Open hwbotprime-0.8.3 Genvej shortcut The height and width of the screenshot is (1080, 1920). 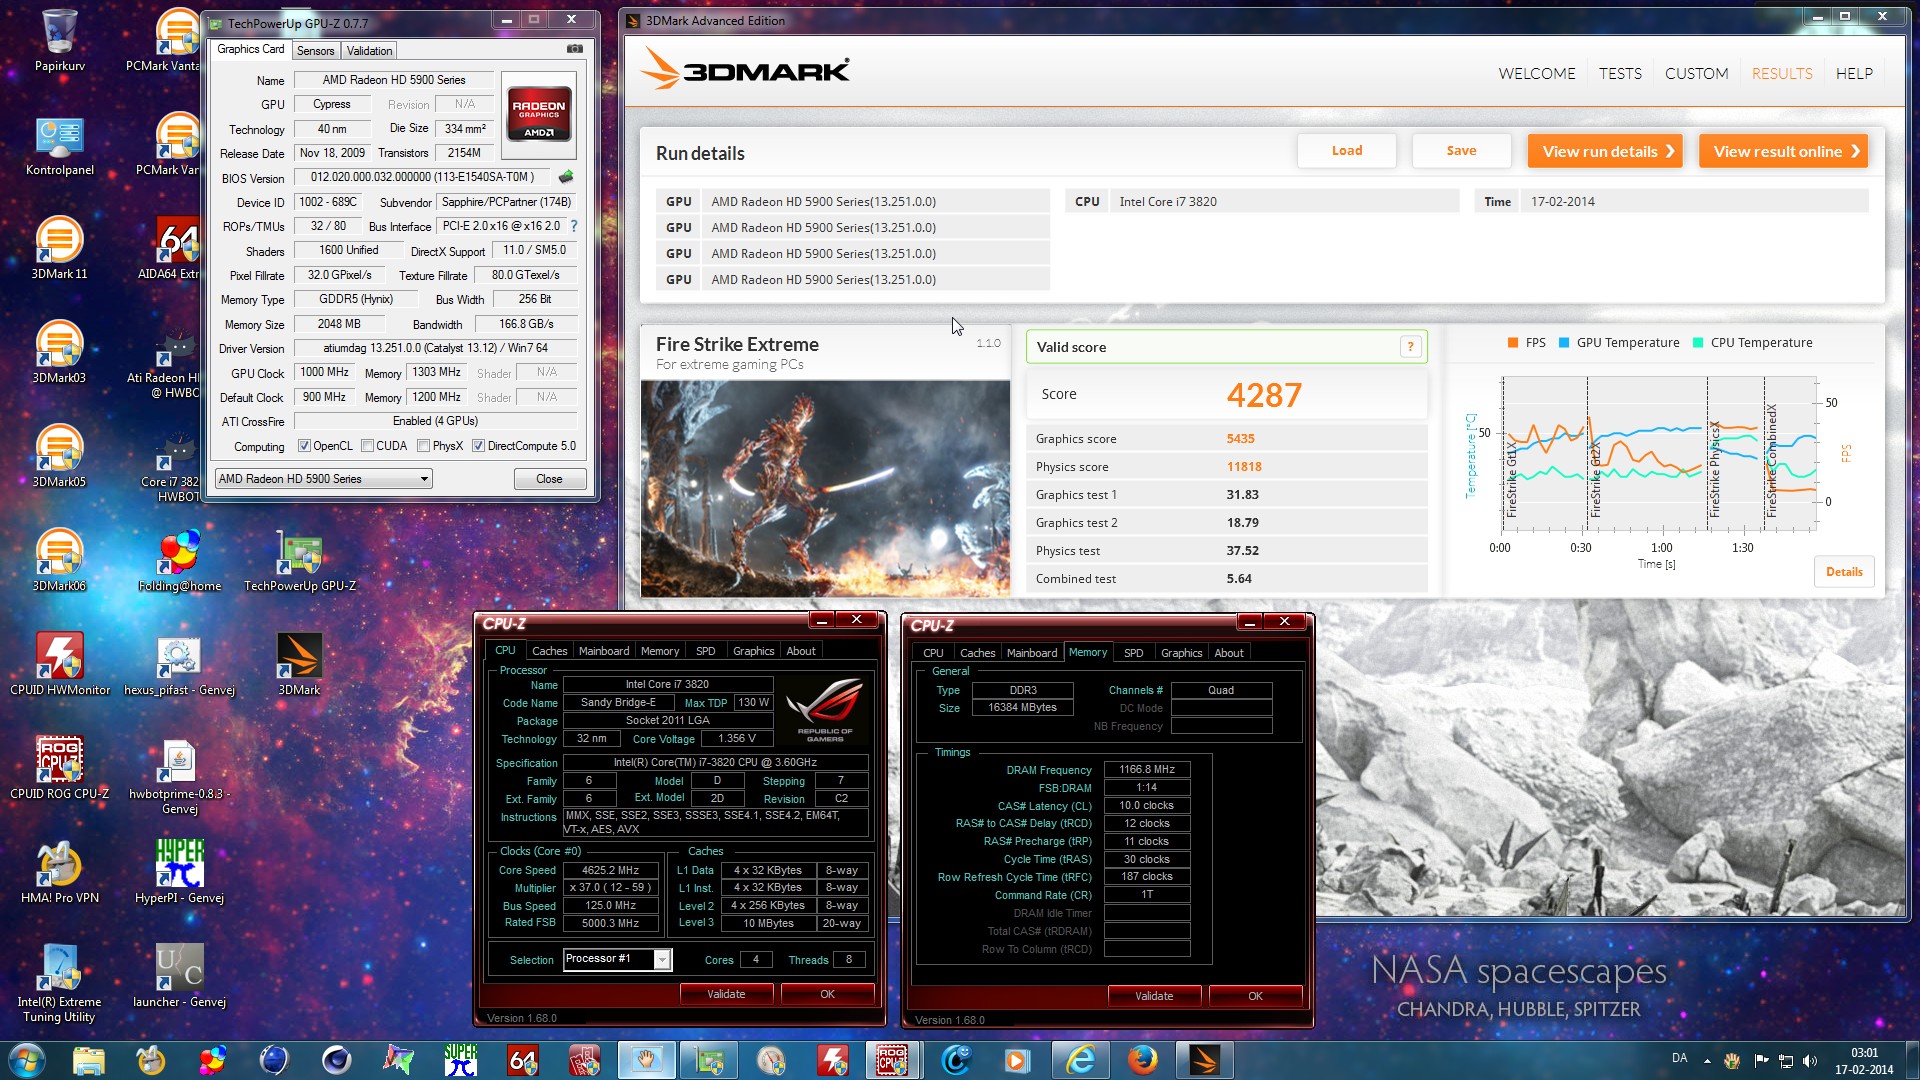point(180,776)
